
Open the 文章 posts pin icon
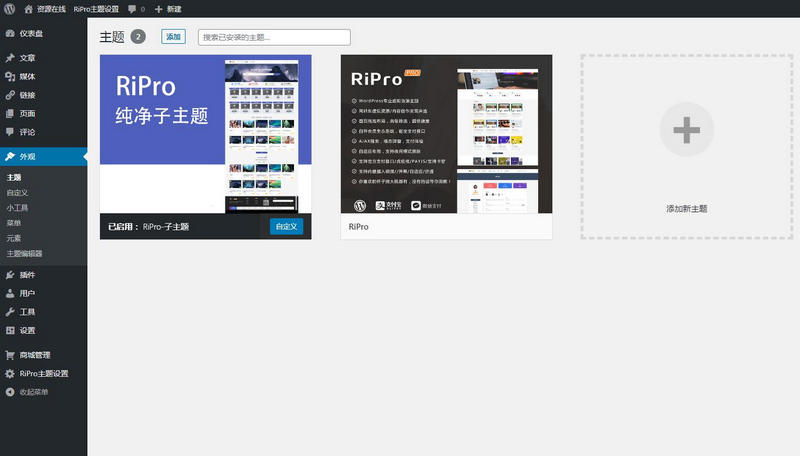pos(10,58)
